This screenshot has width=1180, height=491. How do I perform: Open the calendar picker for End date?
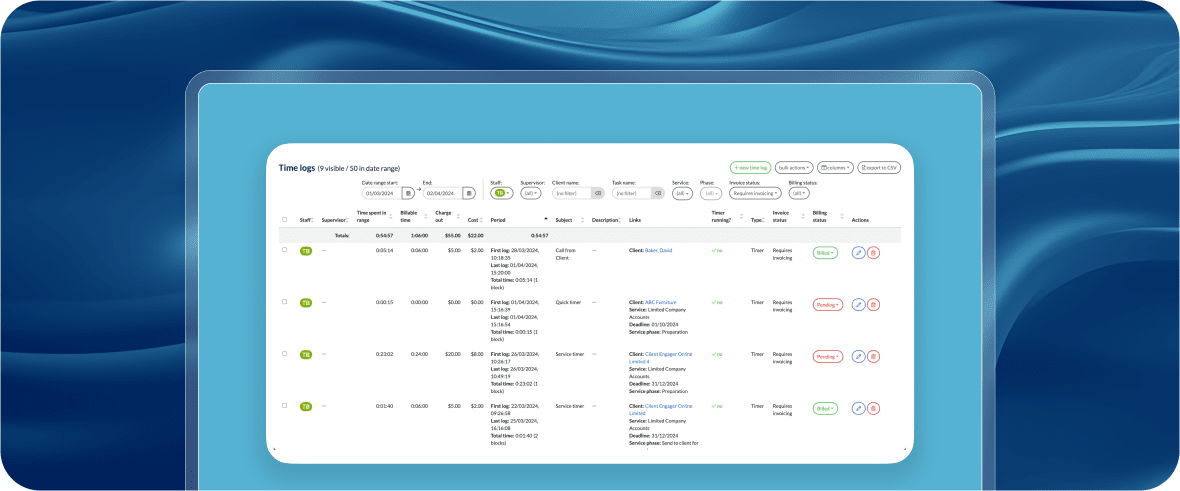tap(470, 193)
